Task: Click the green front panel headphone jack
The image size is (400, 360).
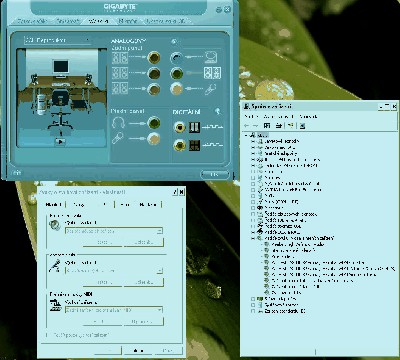Action: [154, 123]
